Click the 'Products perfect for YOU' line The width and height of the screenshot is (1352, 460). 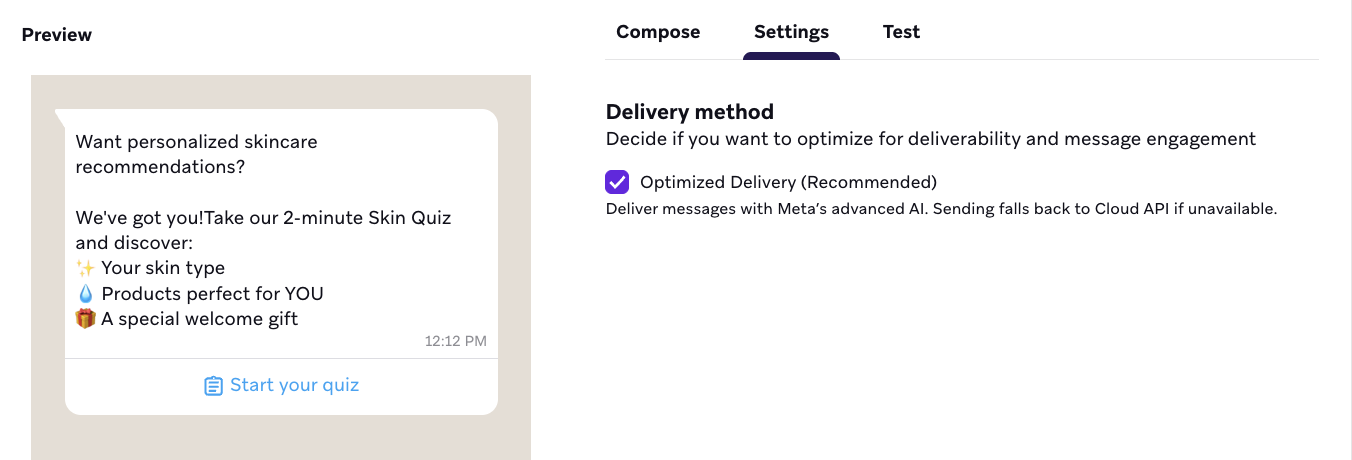click(x=212, y=294)
